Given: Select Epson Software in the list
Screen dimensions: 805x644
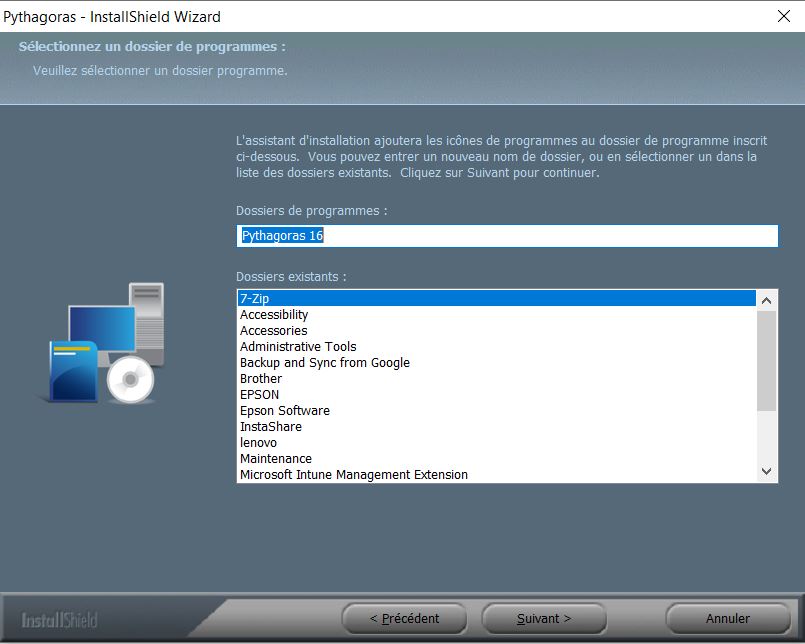Looking at the screenshot, I should pos(496,410).
